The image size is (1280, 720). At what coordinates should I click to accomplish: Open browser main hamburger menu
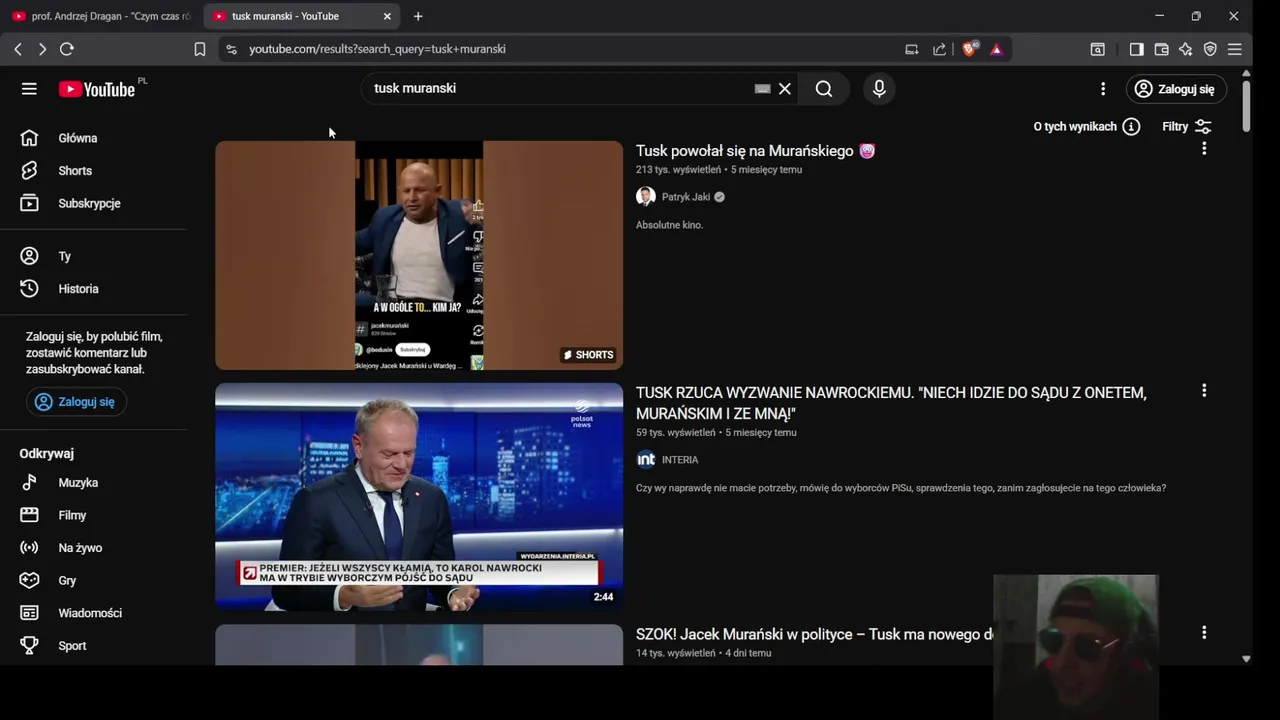click(1235, 49)
